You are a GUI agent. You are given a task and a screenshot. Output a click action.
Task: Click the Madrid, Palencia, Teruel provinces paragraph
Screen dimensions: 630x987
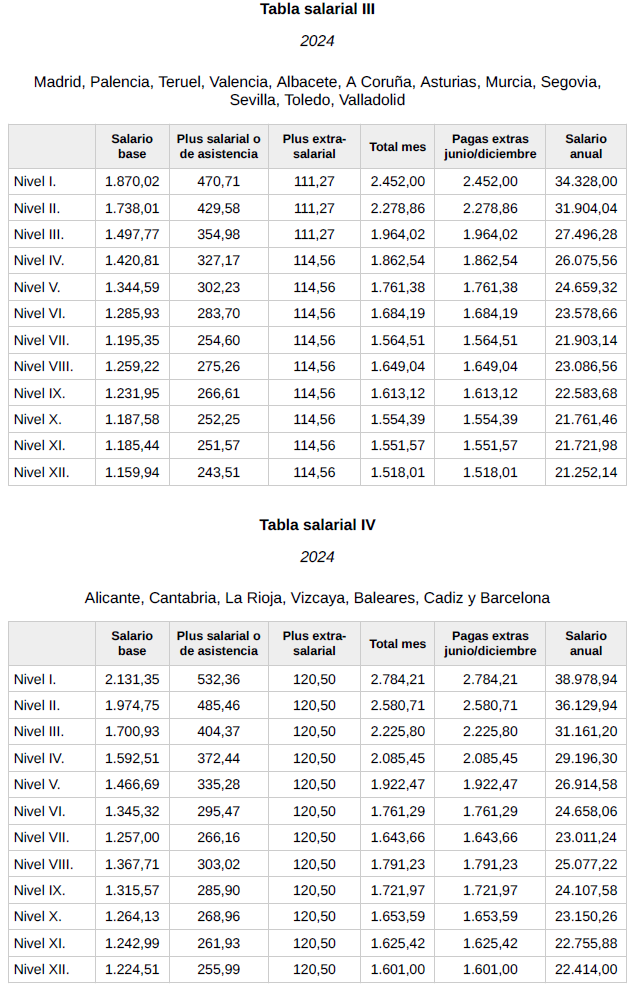pos(317,91)
